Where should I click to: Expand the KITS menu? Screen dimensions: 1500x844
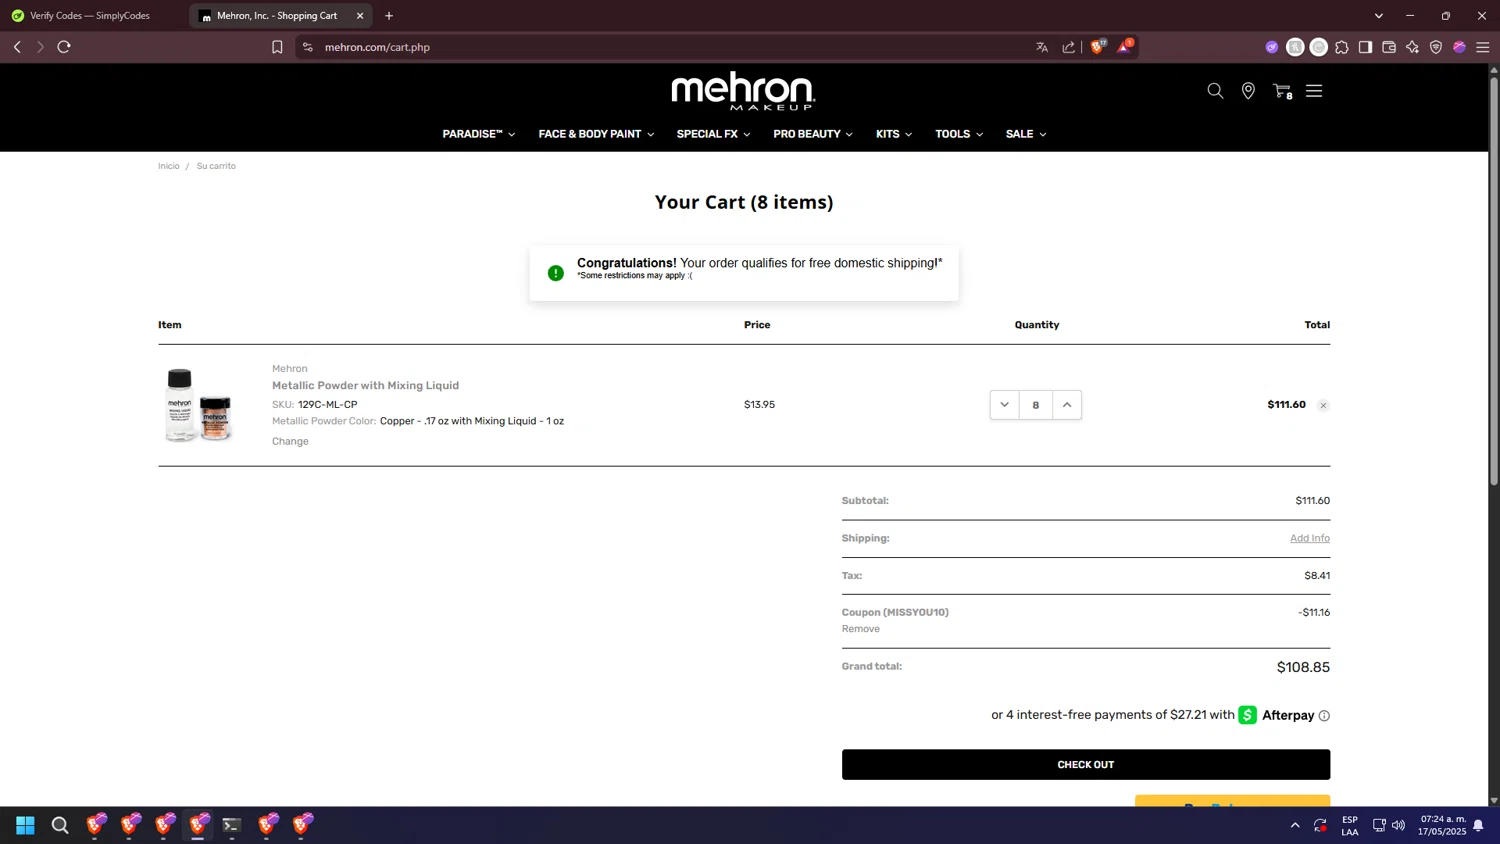coord(894,134)
